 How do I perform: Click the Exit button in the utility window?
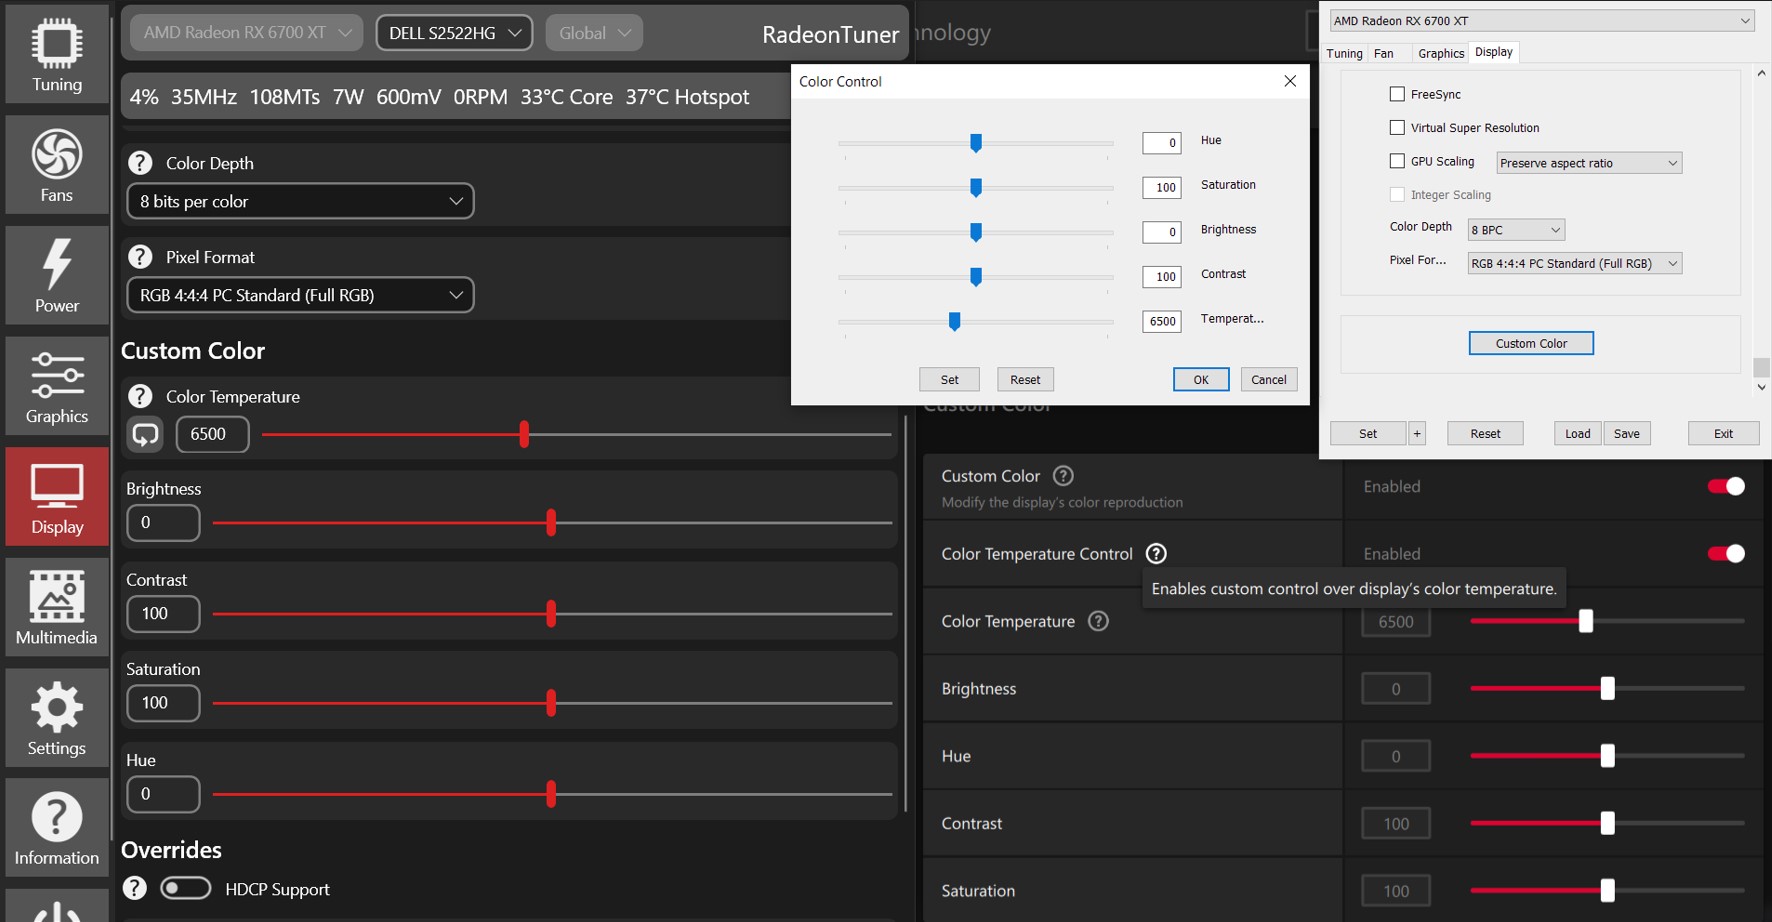[x=1724, y=433]
